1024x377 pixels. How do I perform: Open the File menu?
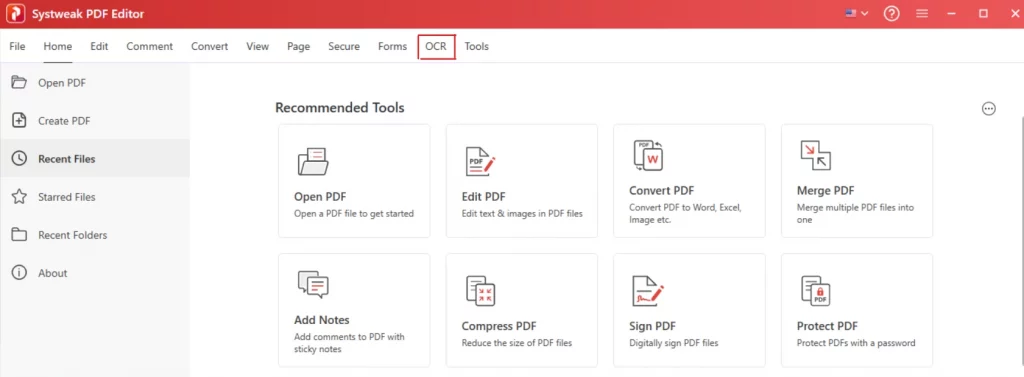18,46
